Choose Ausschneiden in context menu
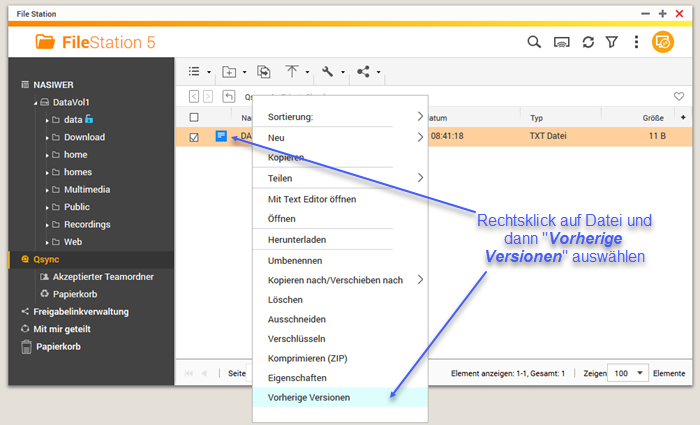Image resolution: width=700 pixels, height=425 pixels. coord(340,319)
